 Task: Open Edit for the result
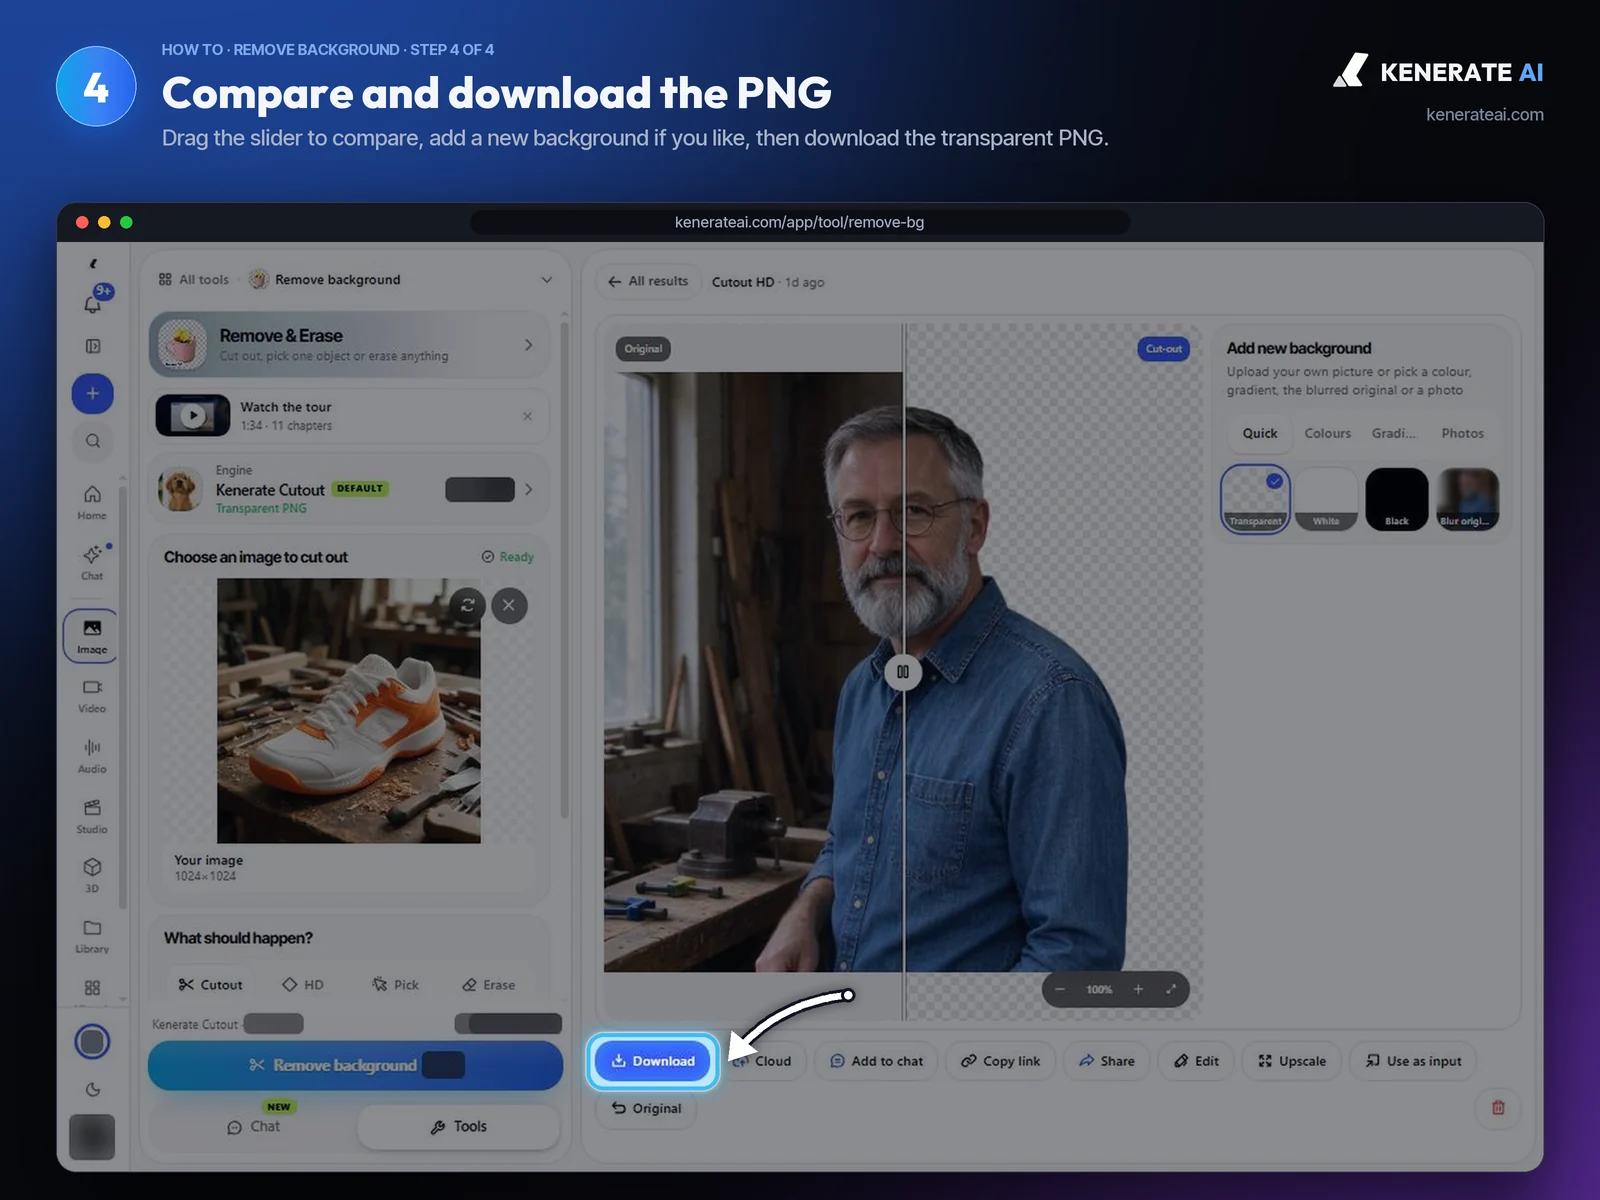1197,1061
